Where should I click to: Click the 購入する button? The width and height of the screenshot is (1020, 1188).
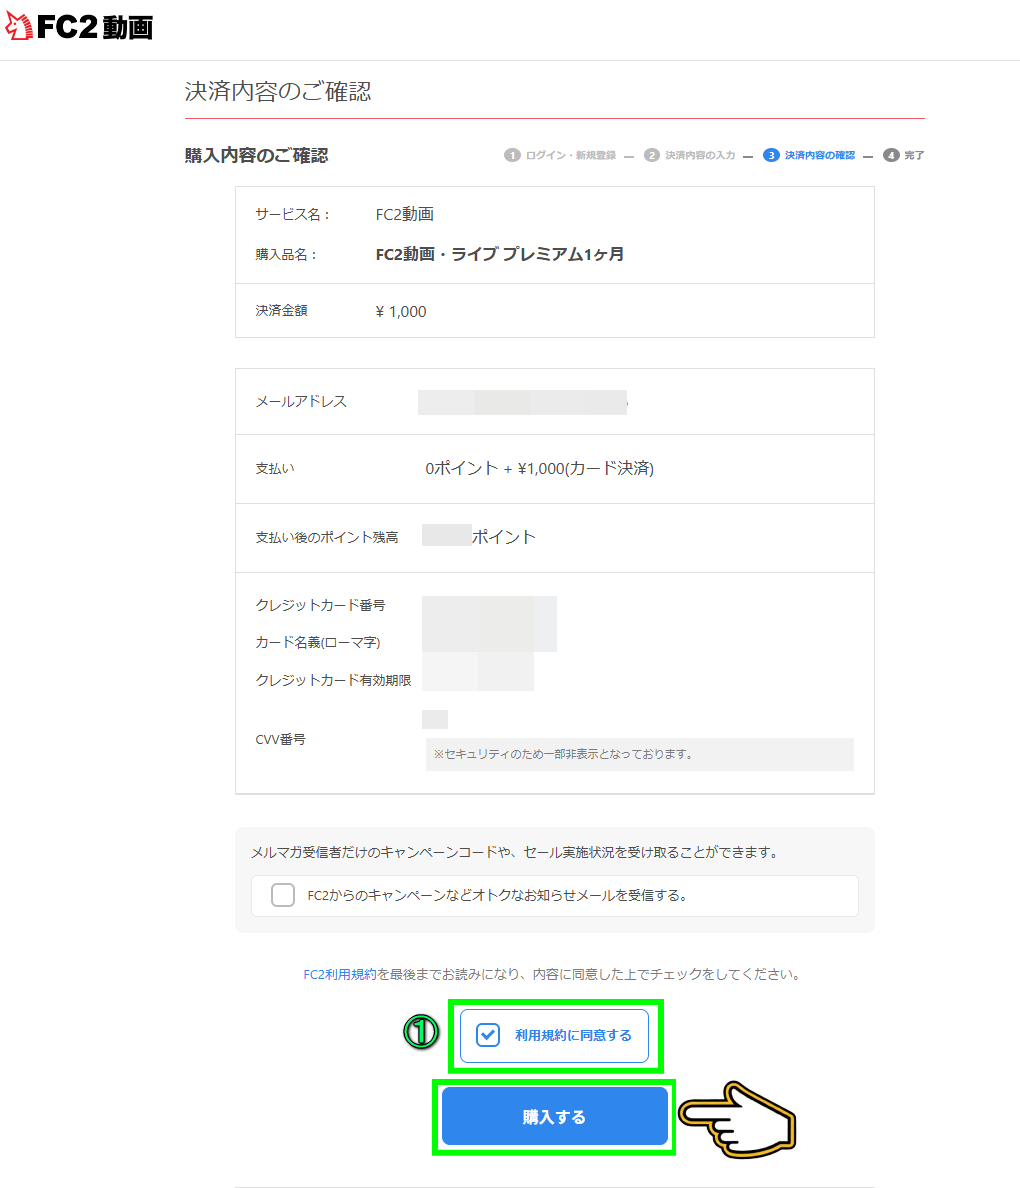[555, 1117]
